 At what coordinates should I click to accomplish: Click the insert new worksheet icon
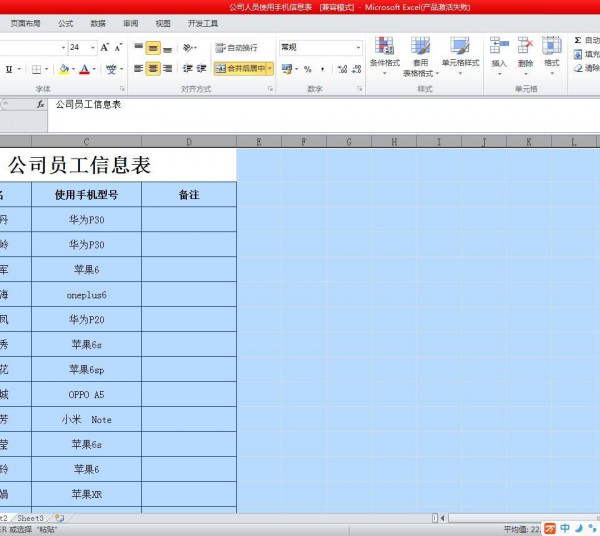click(x=59, y=518)
